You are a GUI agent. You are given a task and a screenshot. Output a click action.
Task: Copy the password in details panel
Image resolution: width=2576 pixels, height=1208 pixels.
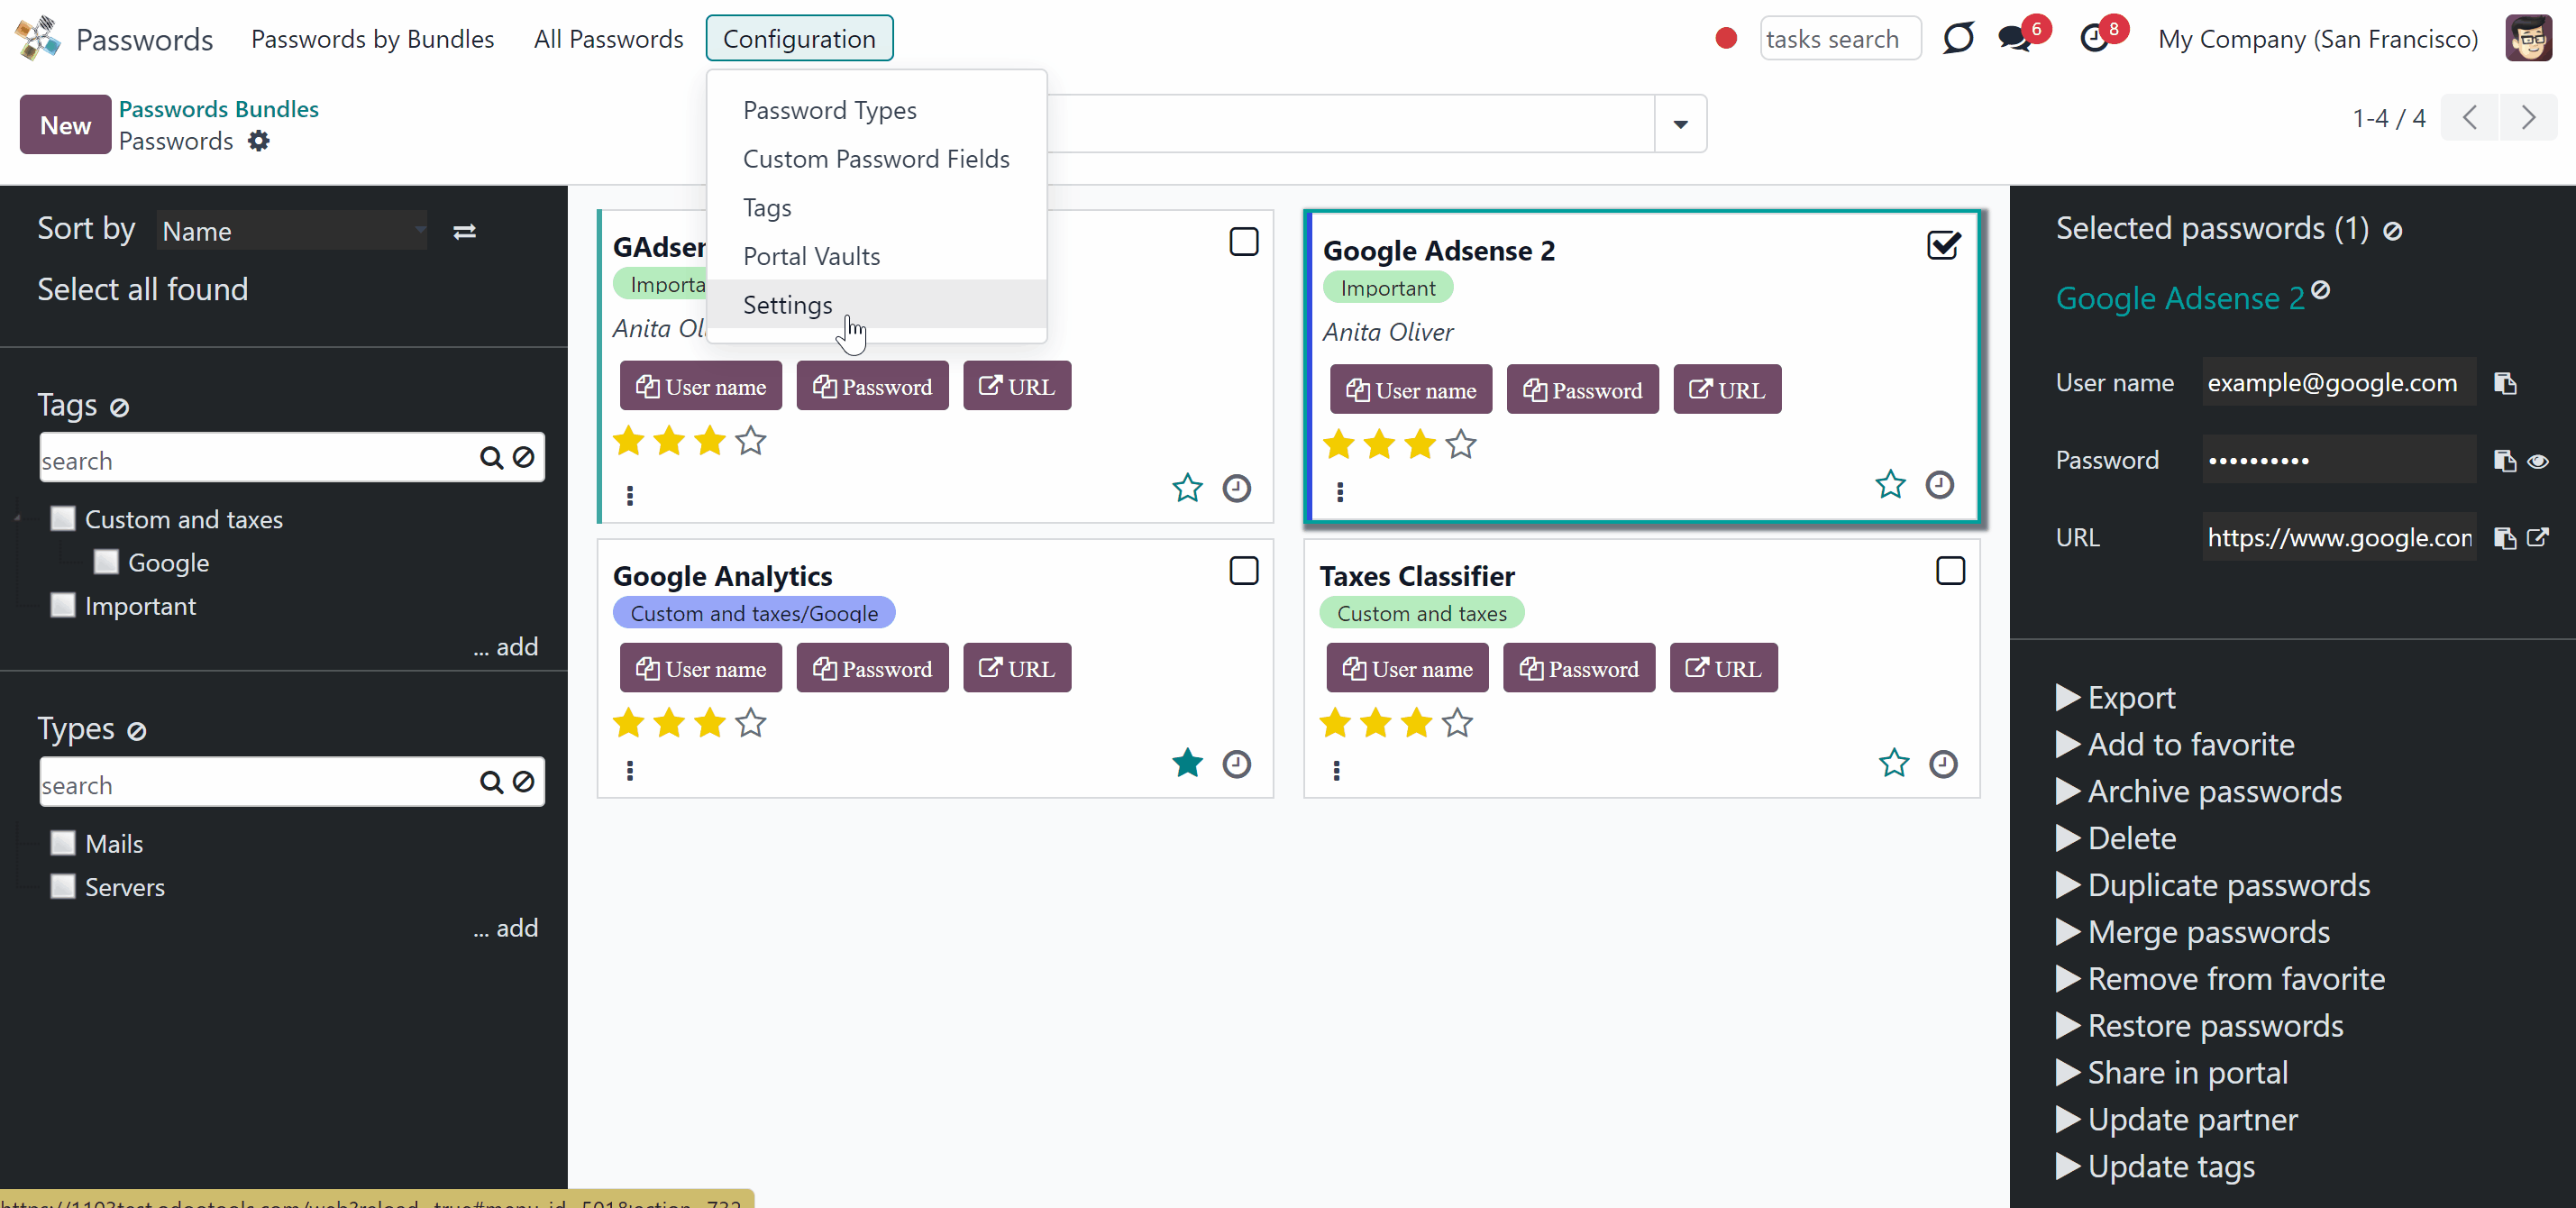pos(2505,460)
